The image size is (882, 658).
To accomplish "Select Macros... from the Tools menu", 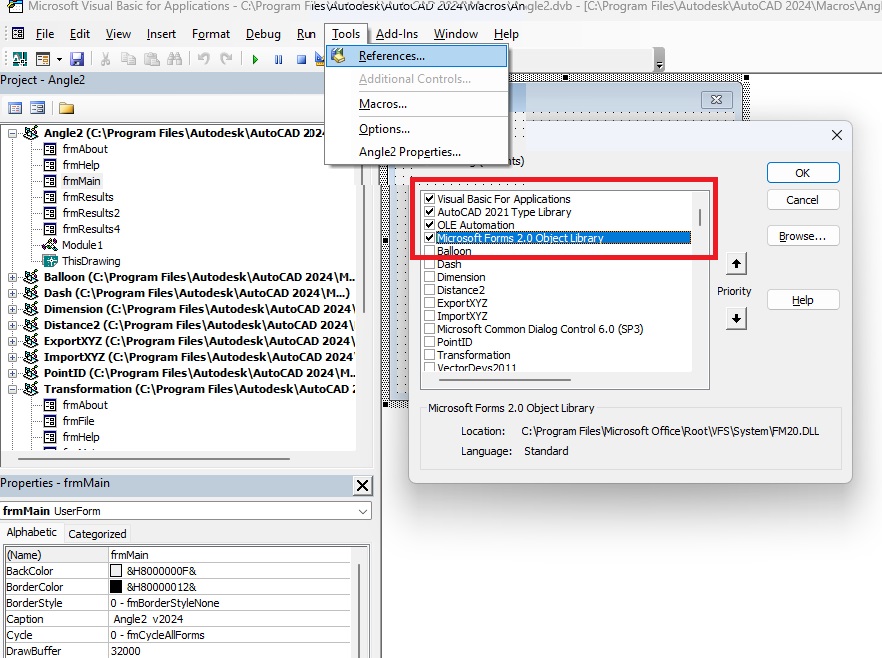I will coord(383,104).
